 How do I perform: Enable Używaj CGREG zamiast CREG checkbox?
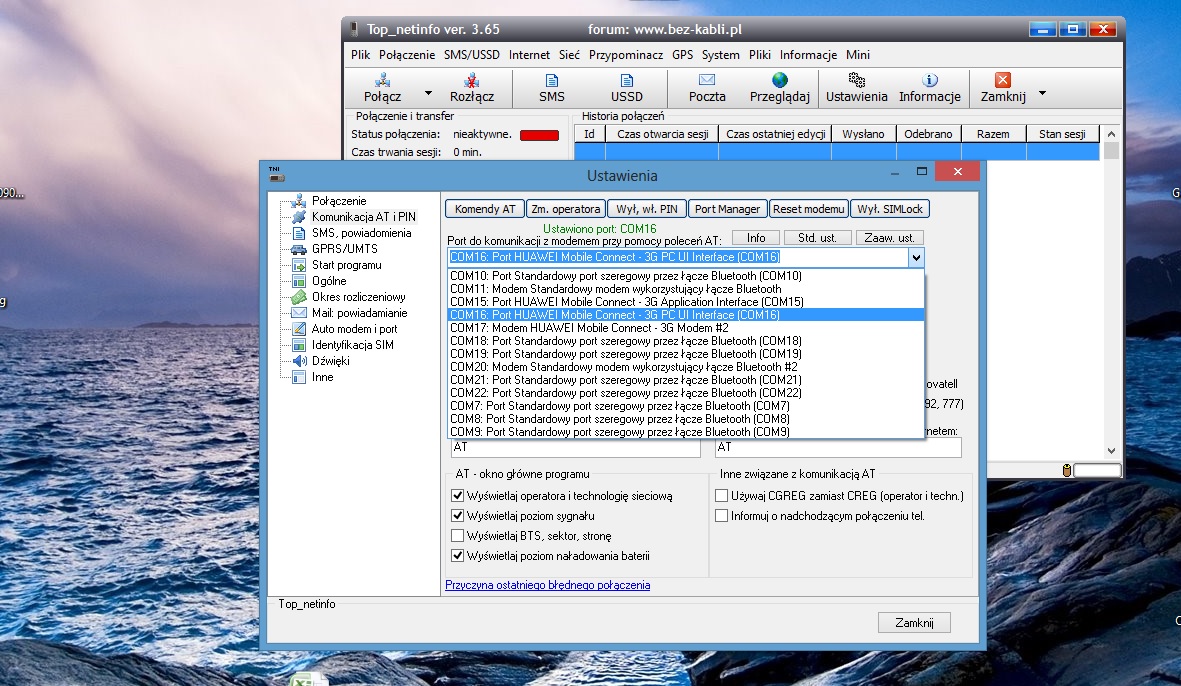pos(722,496)
